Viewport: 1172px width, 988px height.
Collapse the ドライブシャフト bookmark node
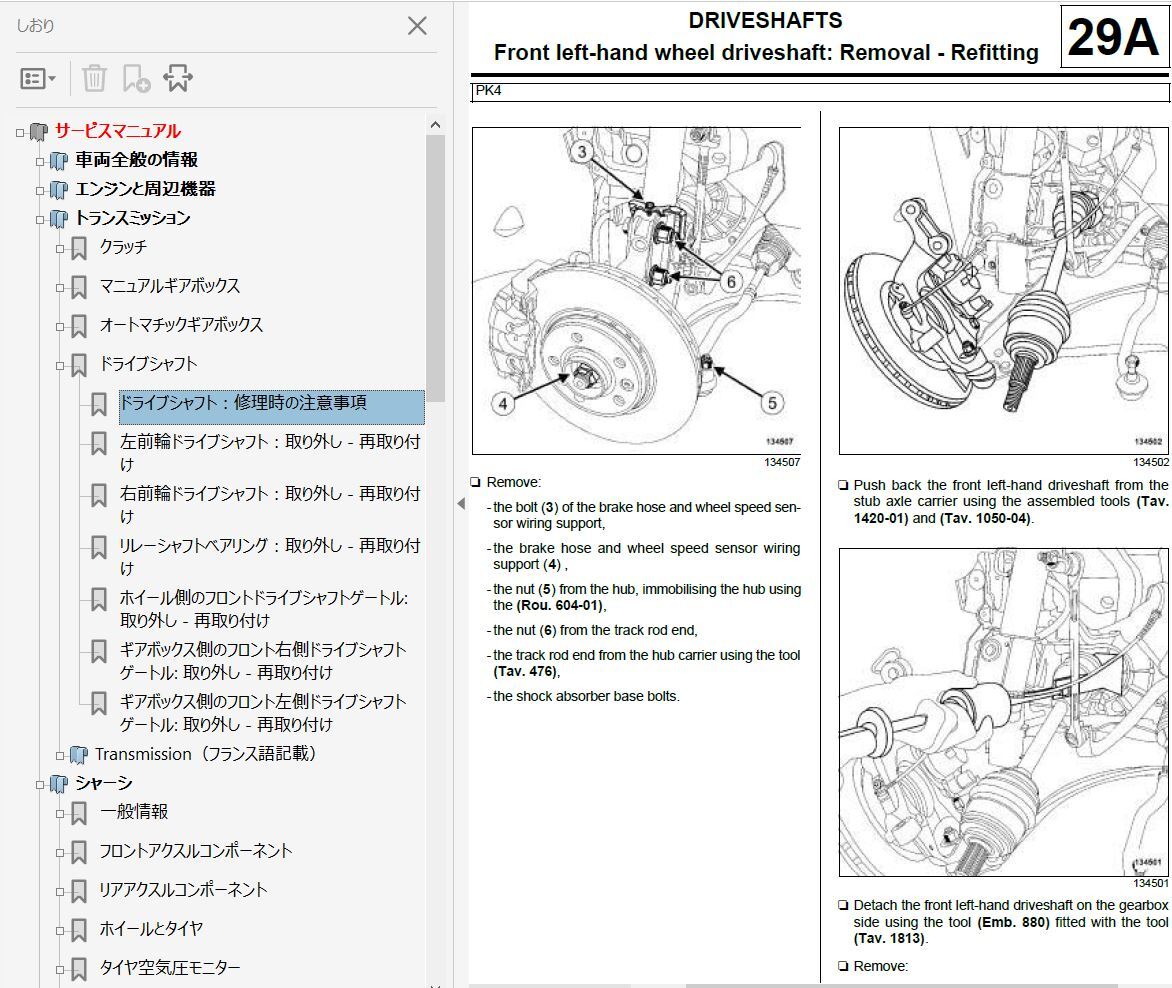pyautogui.click(x=60, y=366)
